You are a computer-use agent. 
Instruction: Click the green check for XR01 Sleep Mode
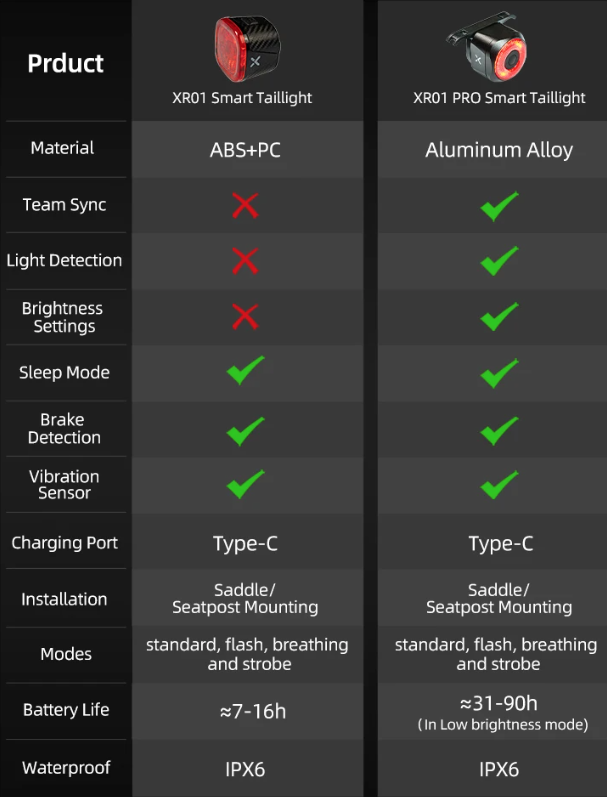point(246,370)
